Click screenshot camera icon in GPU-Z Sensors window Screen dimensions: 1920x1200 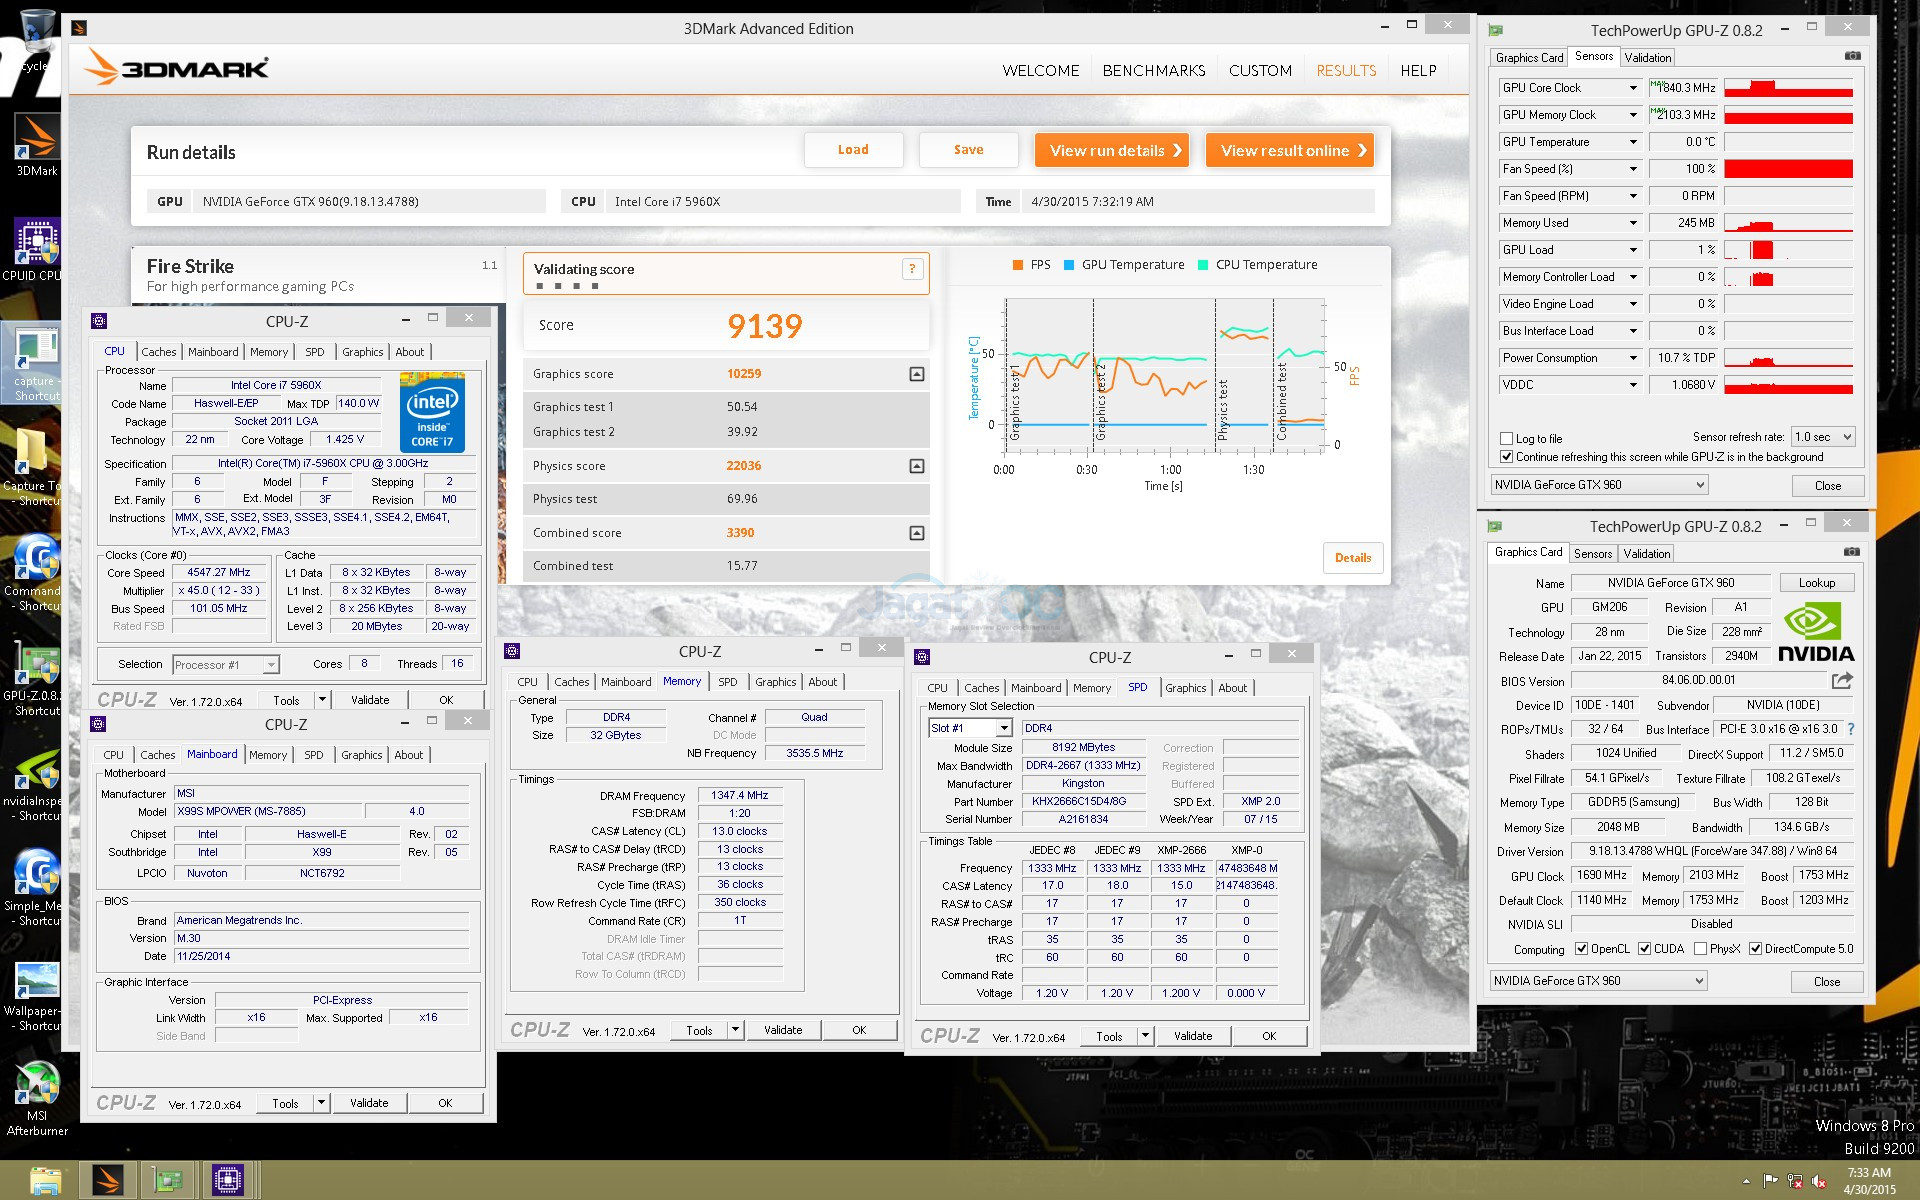pos(1852,56)
